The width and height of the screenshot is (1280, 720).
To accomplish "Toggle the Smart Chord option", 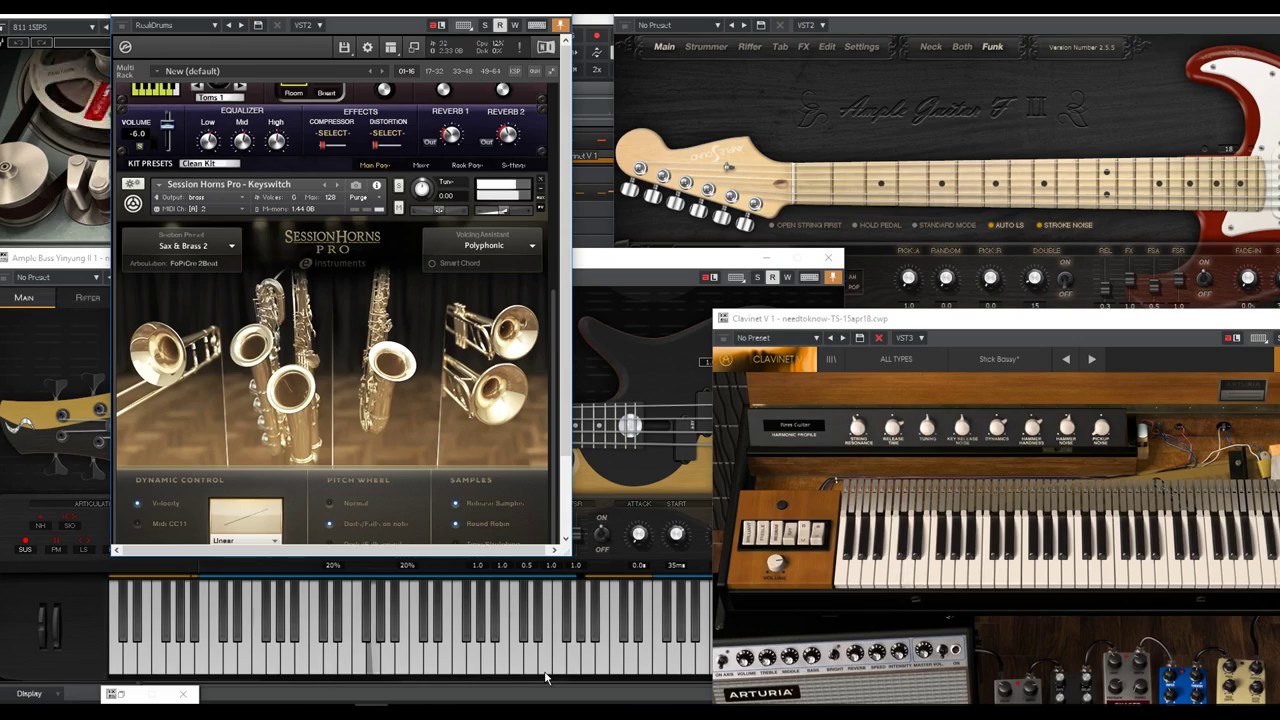I will pos(432,264).
